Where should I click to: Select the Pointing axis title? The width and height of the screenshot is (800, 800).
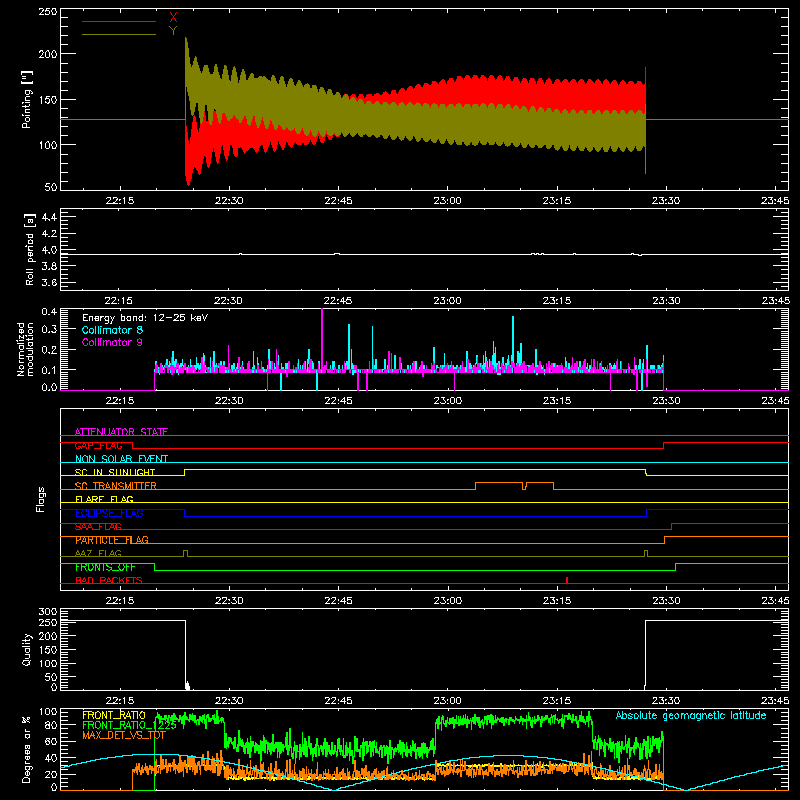[27, 99]
